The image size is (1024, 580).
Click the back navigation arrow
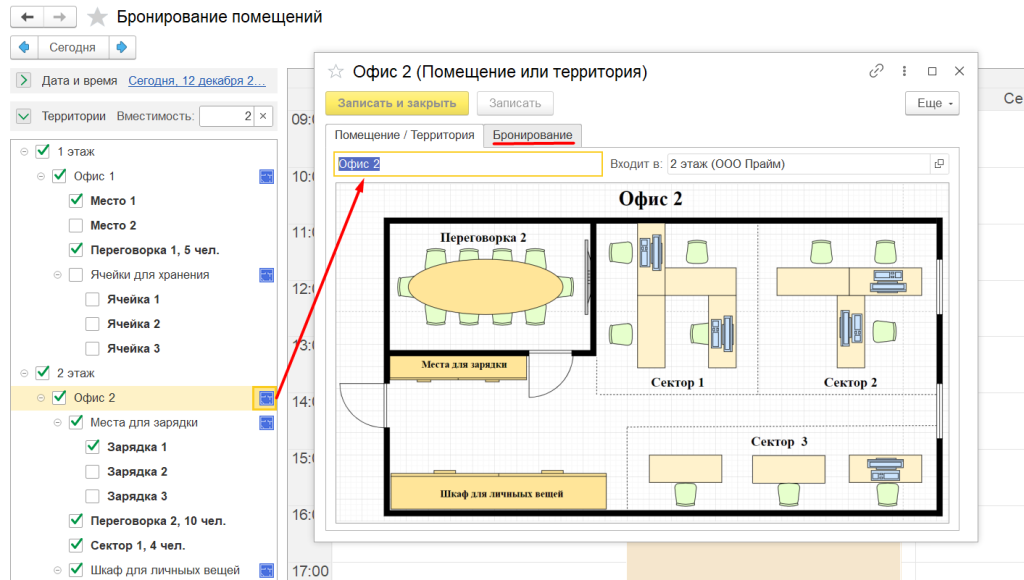pos(27,18)
